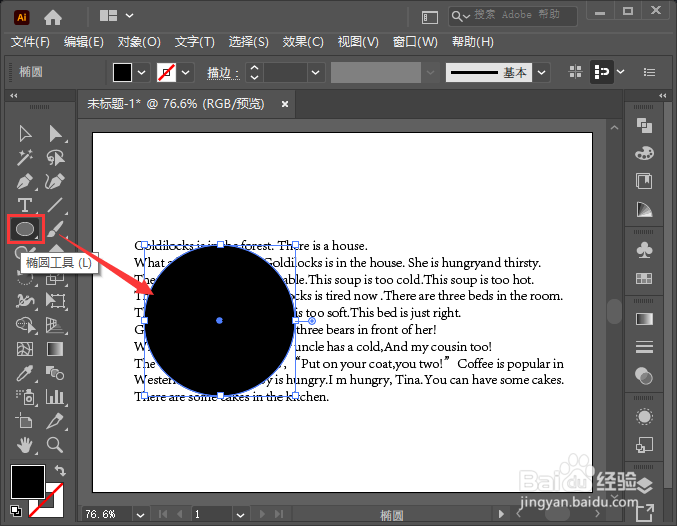
Task: Select the Shape Builder tool
Action: point(25,325)
